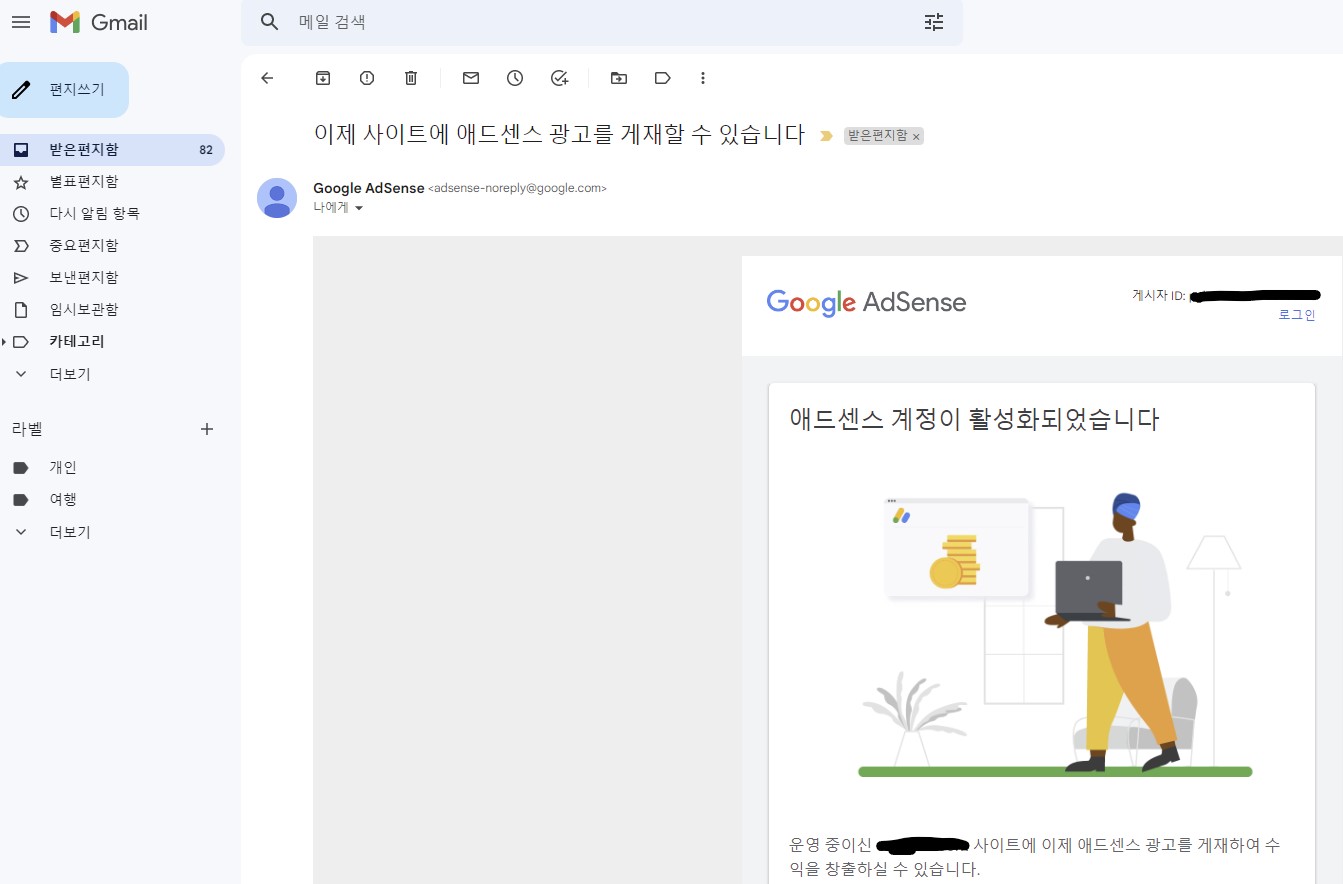This screenshot has height=884, width=1343.
Task: Delete this email with trash icon
Action: coord(411,78)
